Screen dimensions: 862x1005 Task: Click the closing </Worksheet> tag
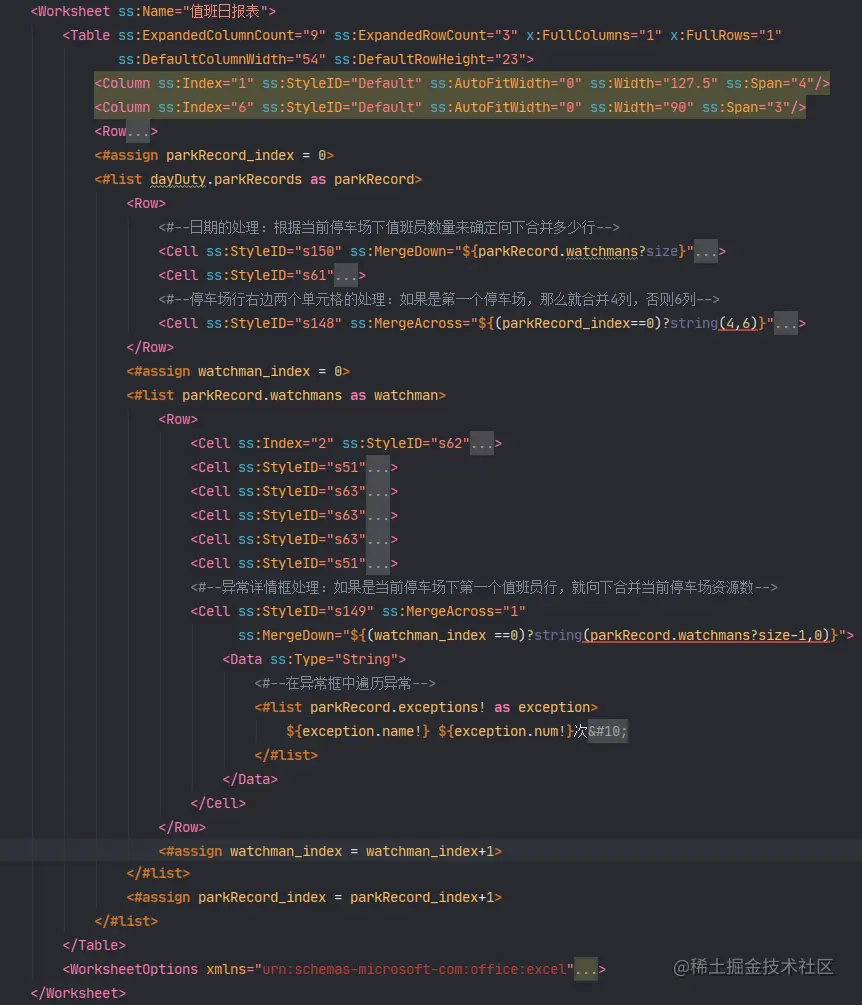(78, 993)
